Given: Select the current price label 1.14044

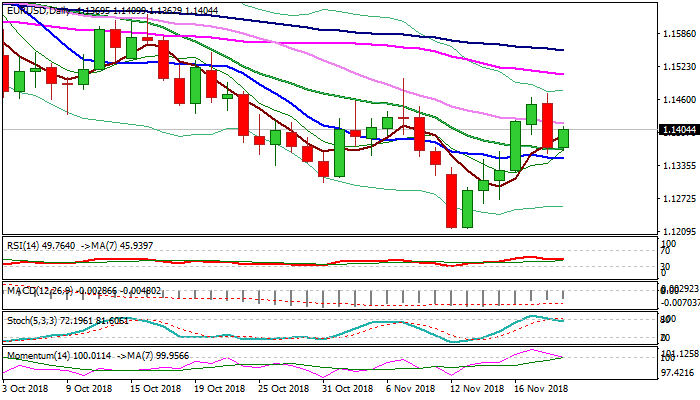Looking at the screenshot, I should 678,131.
